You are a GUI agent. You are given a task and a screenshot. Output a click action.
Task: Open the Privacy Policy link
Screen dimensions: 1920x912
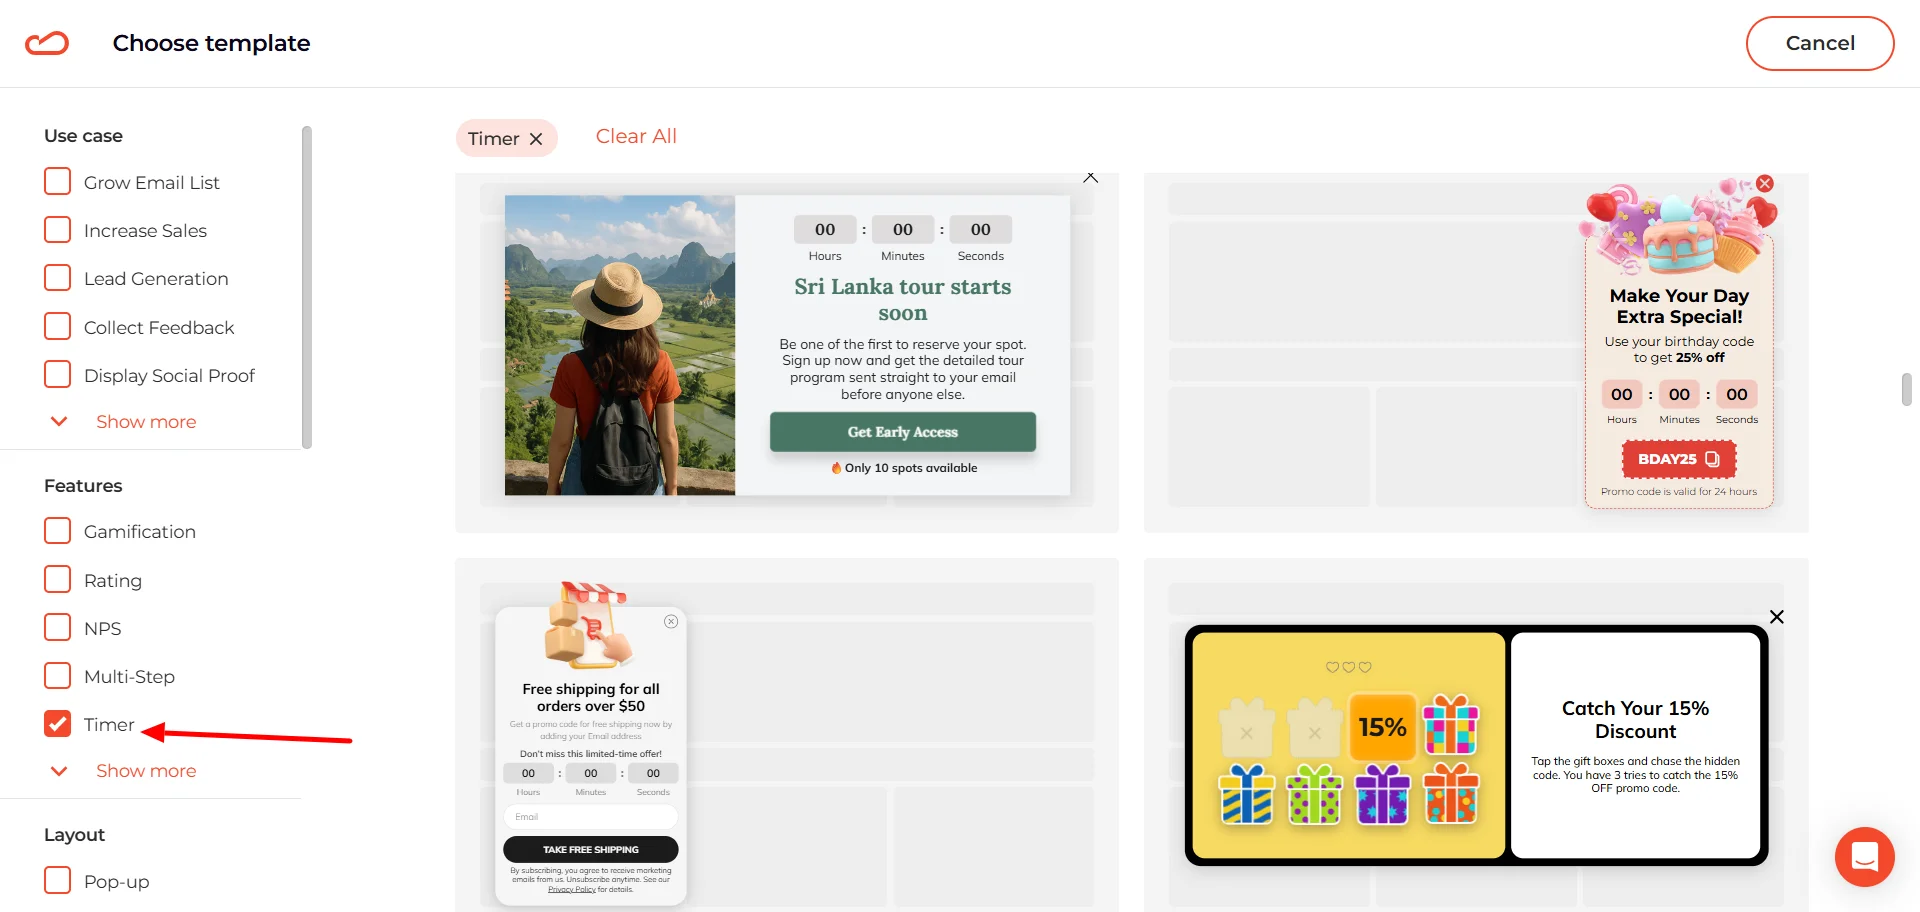(571, 888)
